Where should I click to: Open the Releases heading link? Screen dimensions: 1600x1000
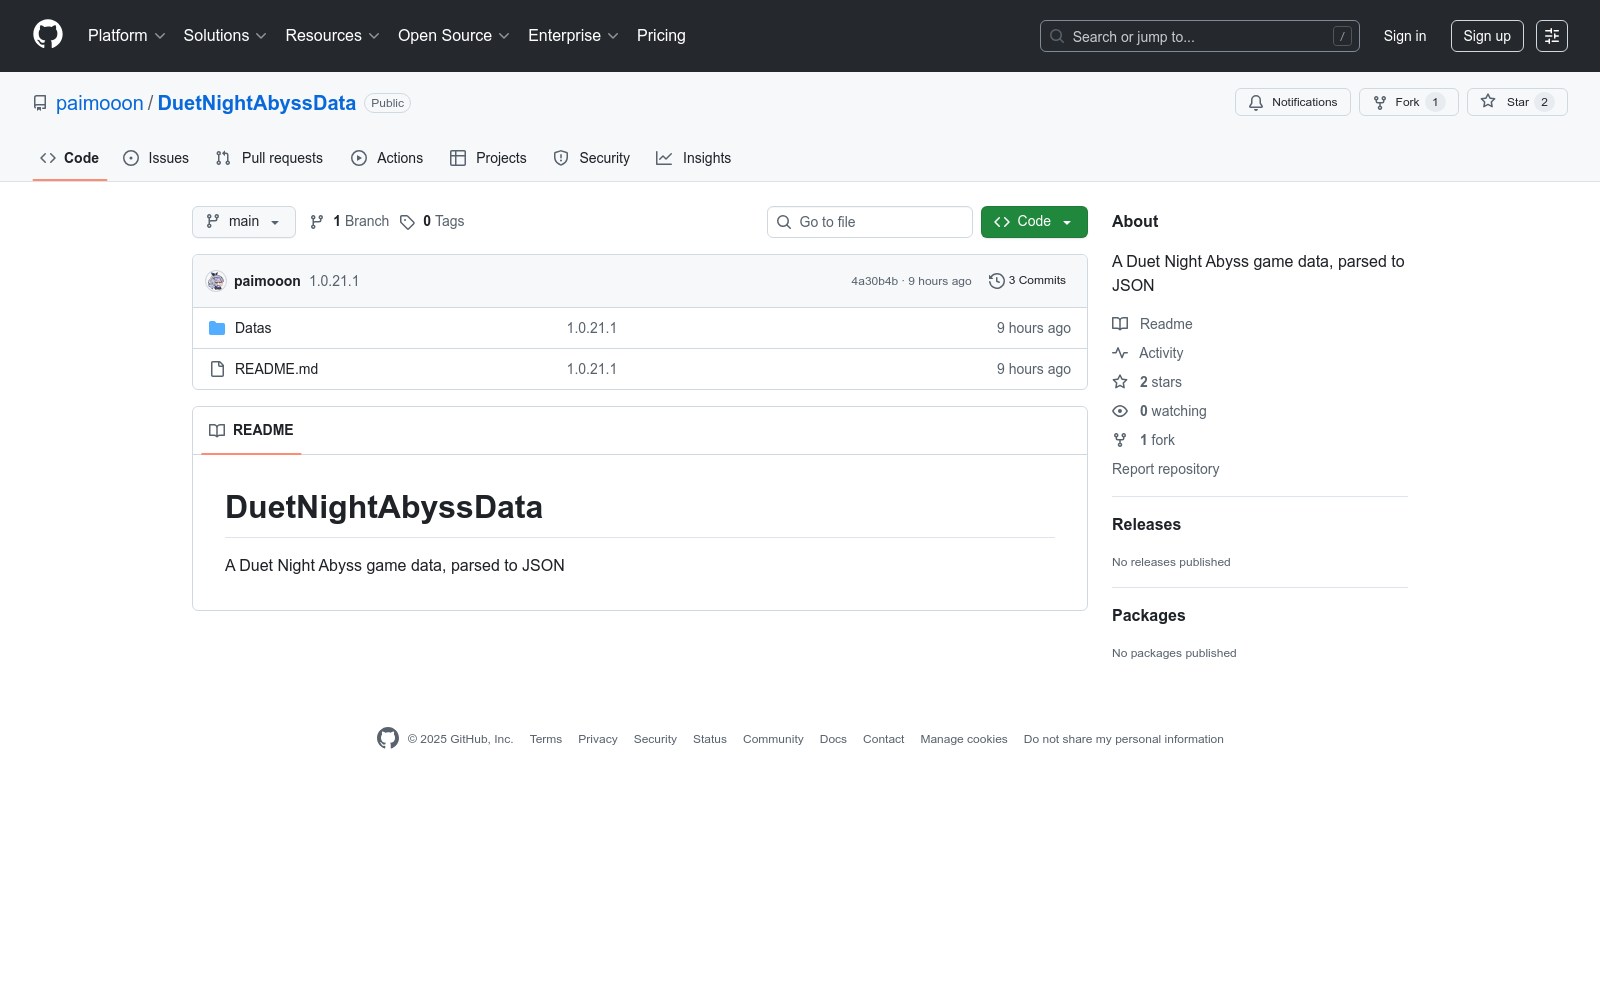[x=1146, y=525]
